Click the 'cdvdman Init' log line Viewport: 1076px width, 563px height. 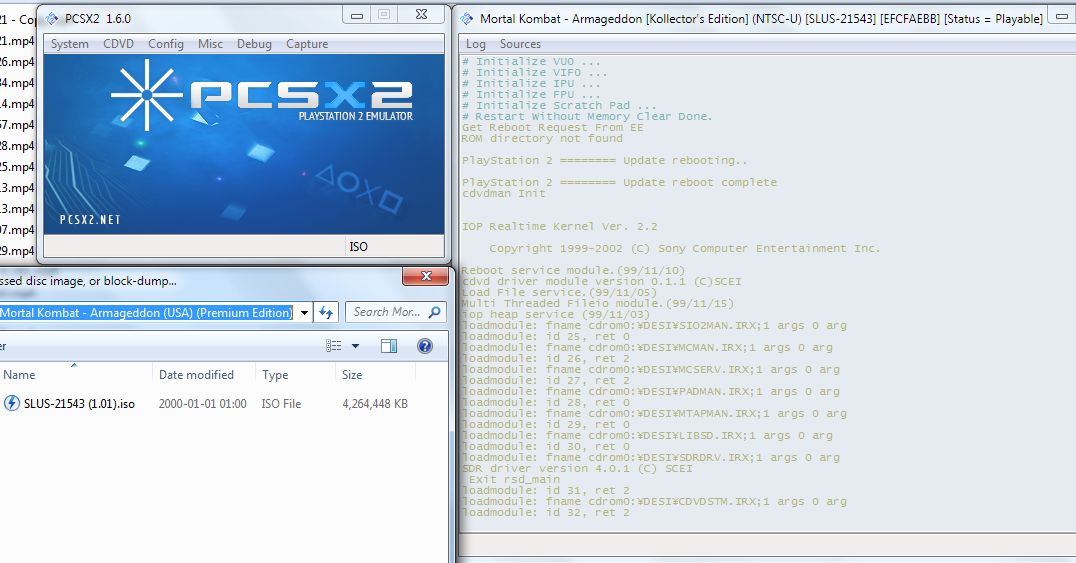tap(504, 194)
